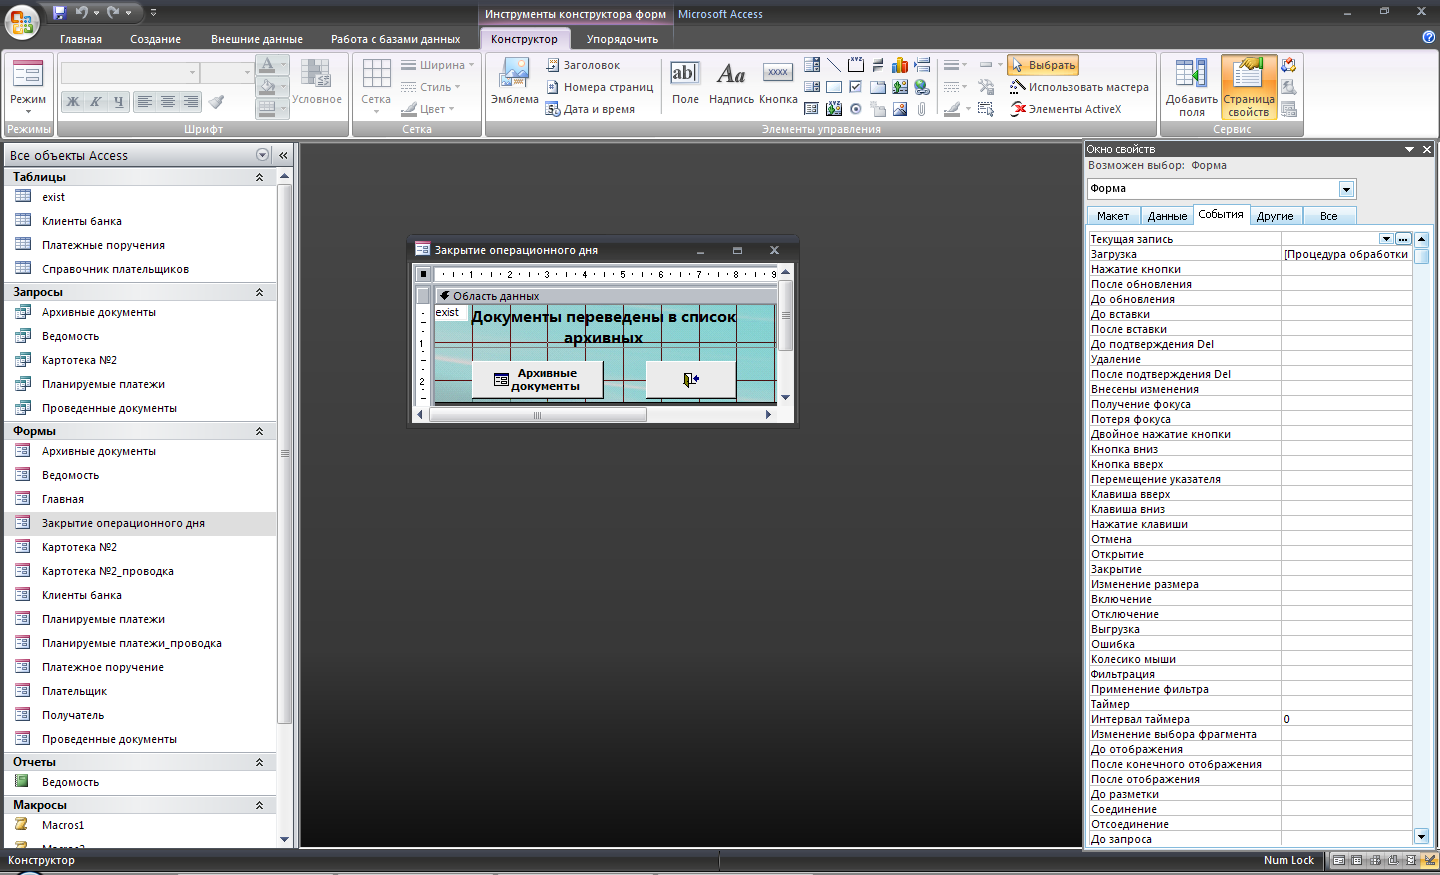Open font color A picker

271,65
